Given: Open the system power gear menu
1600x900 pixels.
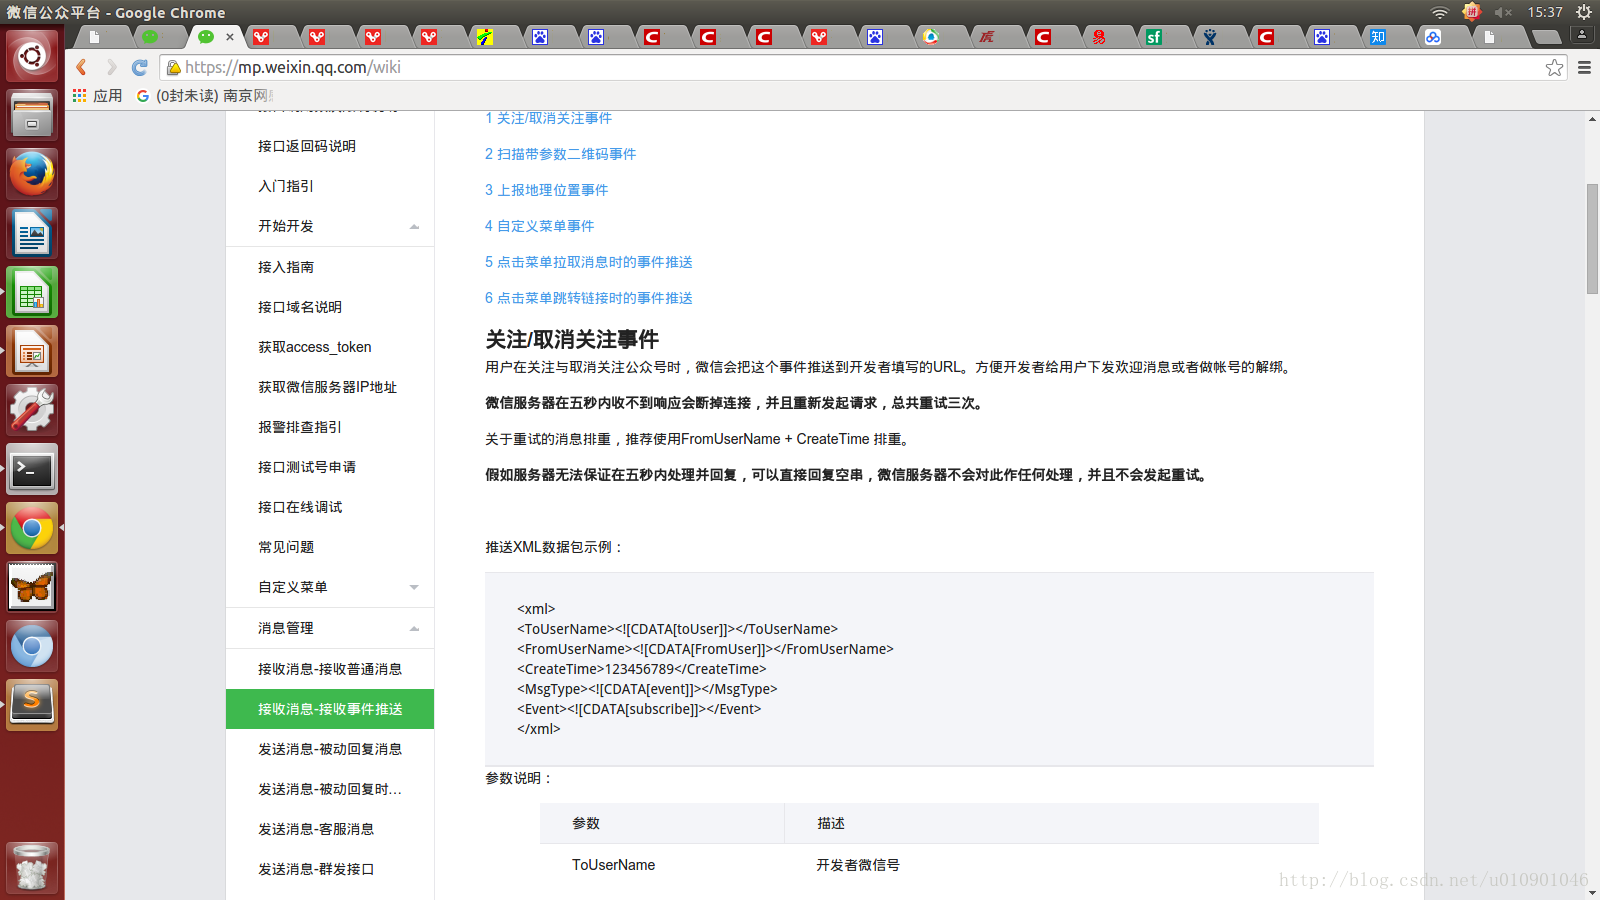Looking at the screenshot, I should click(1584, 12).
